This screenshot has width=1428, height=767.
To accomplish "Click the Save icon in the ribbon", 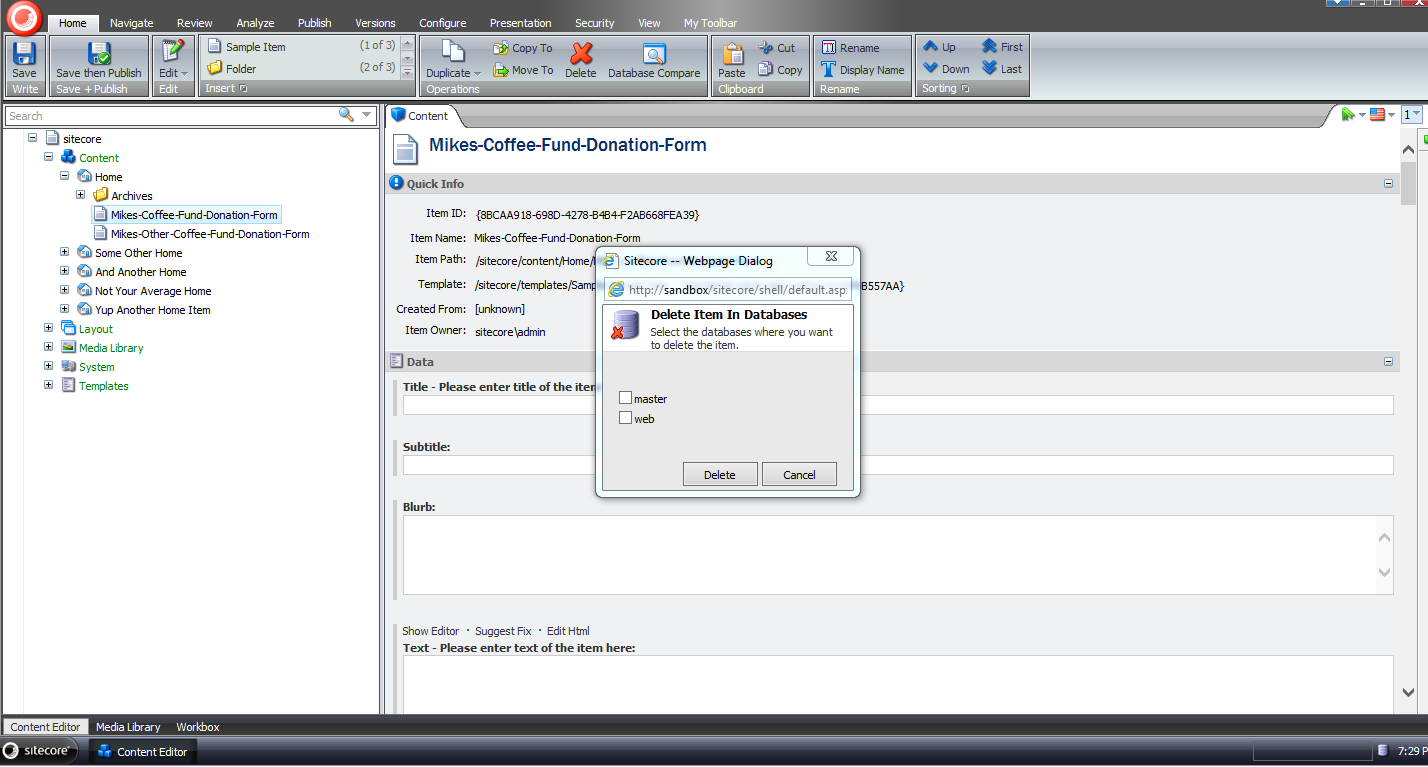I will pos(24,54).
